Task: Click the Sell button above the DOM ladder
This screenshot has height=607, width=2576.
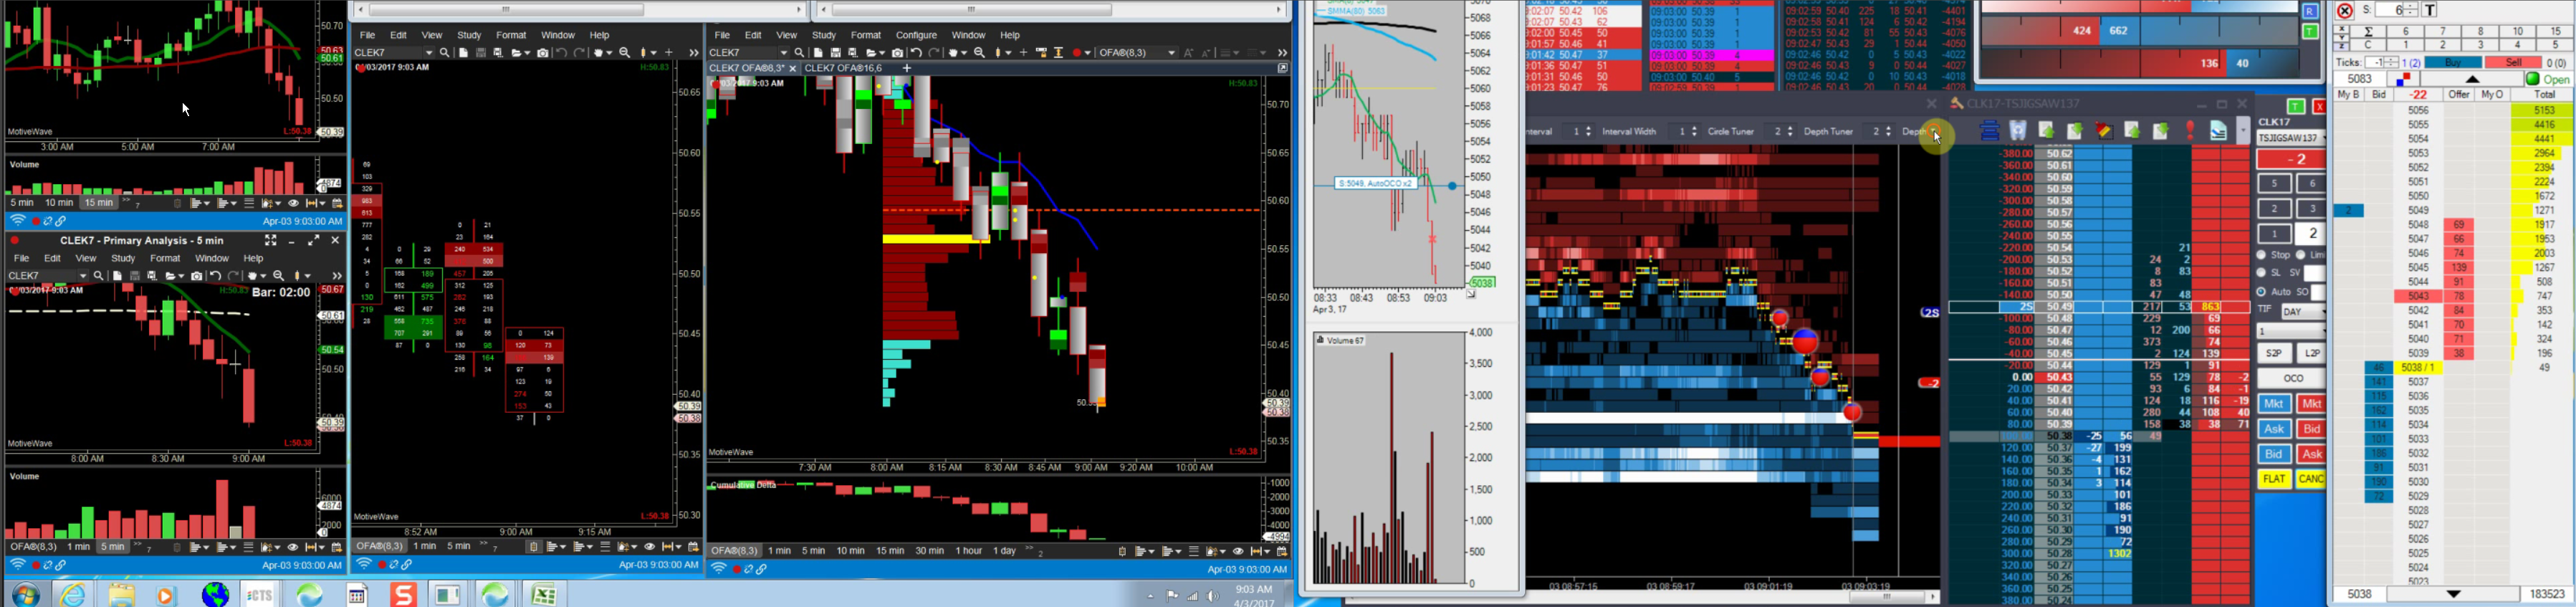Action: (x=2512, y=63)
